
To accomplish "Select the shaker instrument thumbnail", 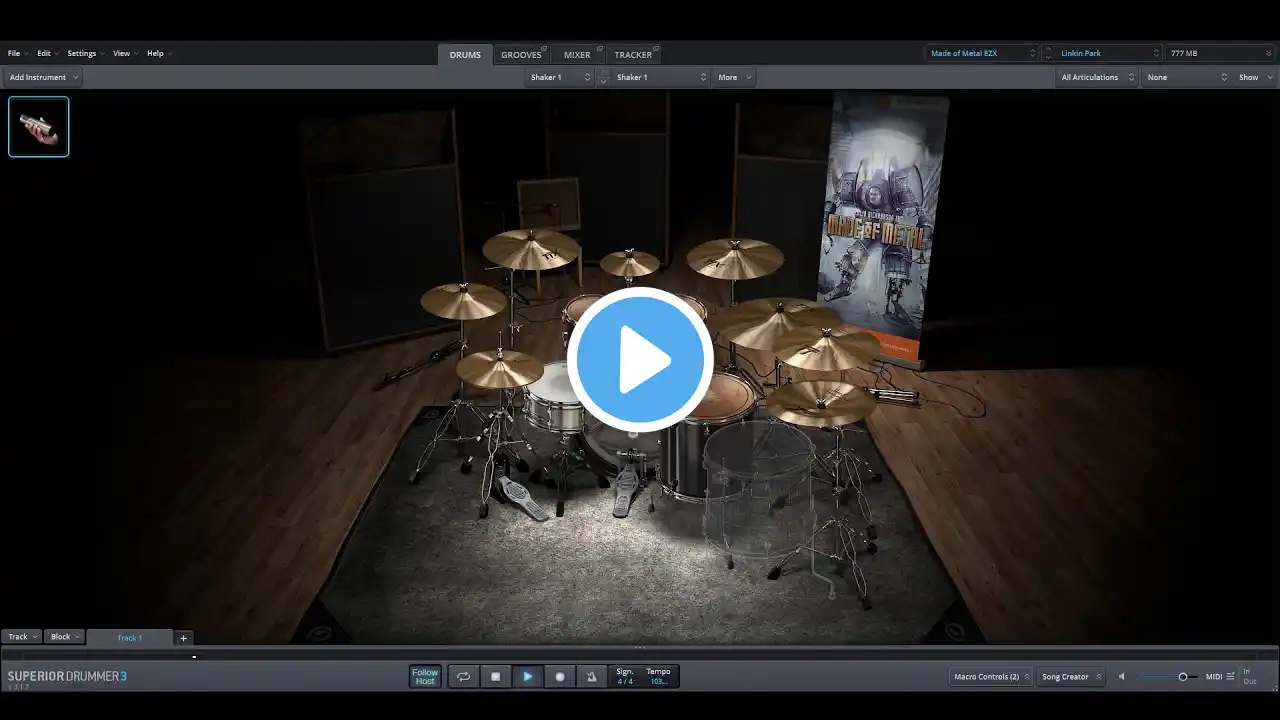I will [x=39, y=127].
